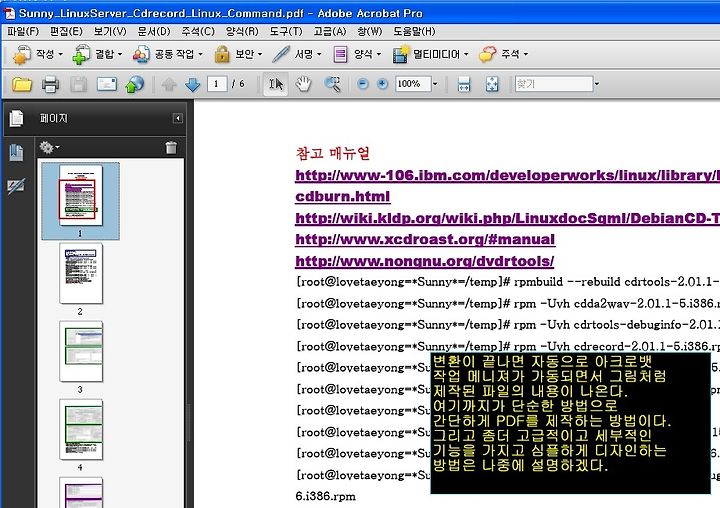
Task: Click the Email envelope icon
Action: 107,84
